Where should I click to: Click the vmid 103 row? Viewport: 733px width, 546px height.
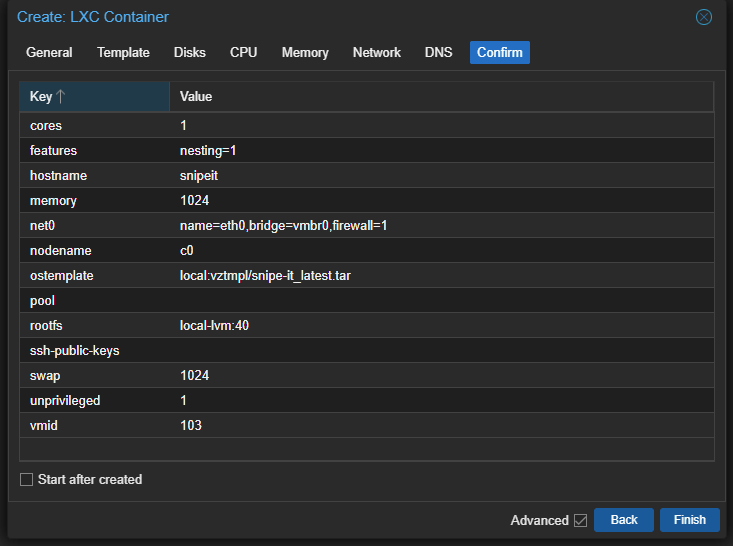click(x=366, y=425)
